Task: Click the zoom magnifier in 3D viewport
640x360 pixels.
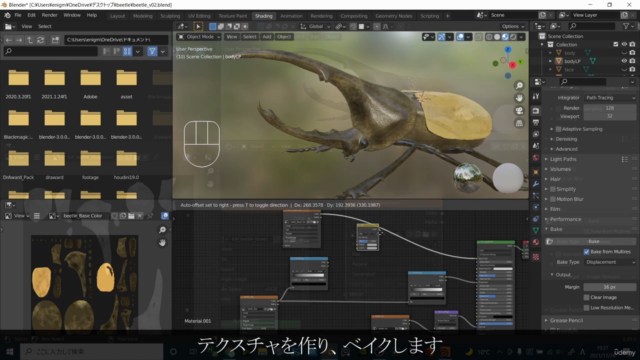Action: [x=519, y=85]
